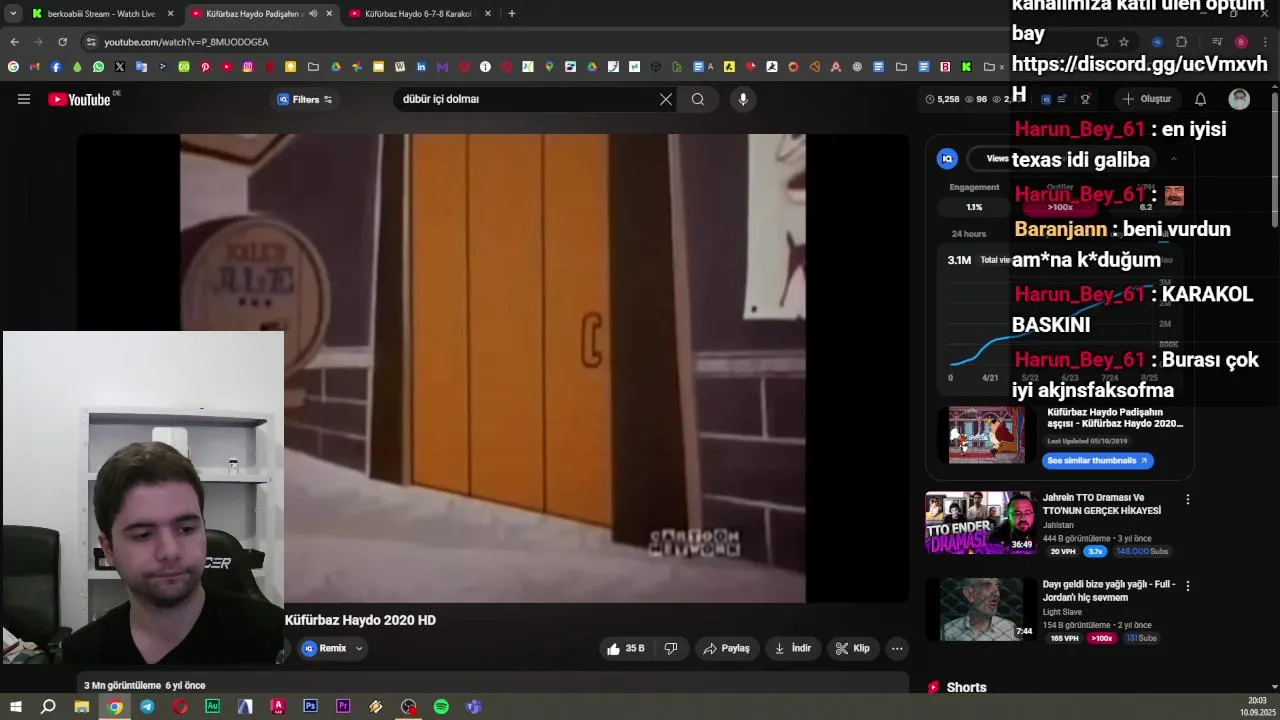Open options for Jahrein TTO video

pyautogui.click(x=1187, y=499)
